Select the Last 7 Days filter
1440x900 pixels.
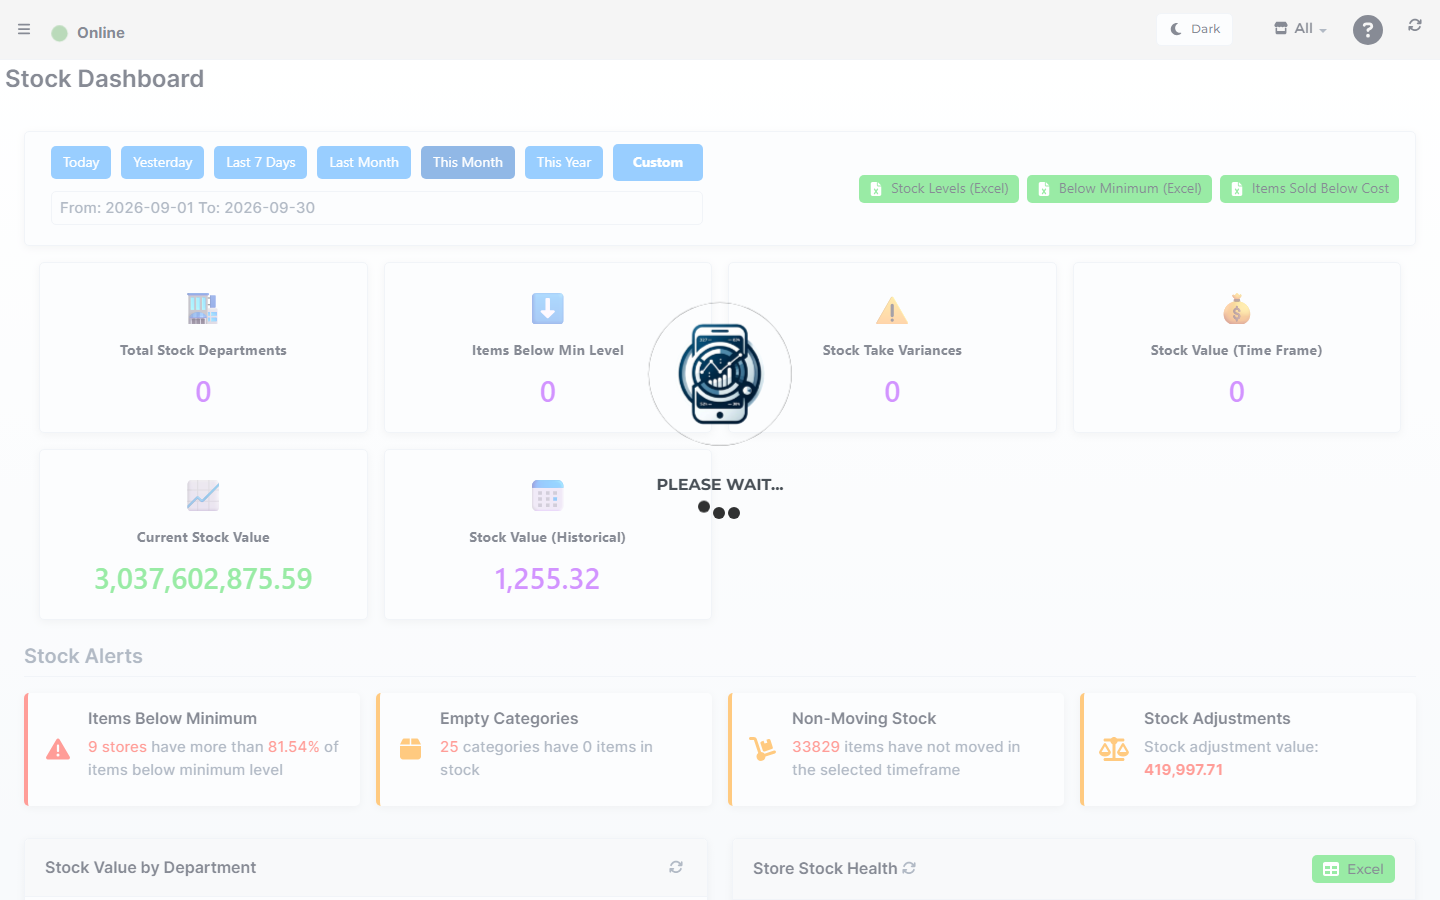pyautogui.click(x=260, y=162)
